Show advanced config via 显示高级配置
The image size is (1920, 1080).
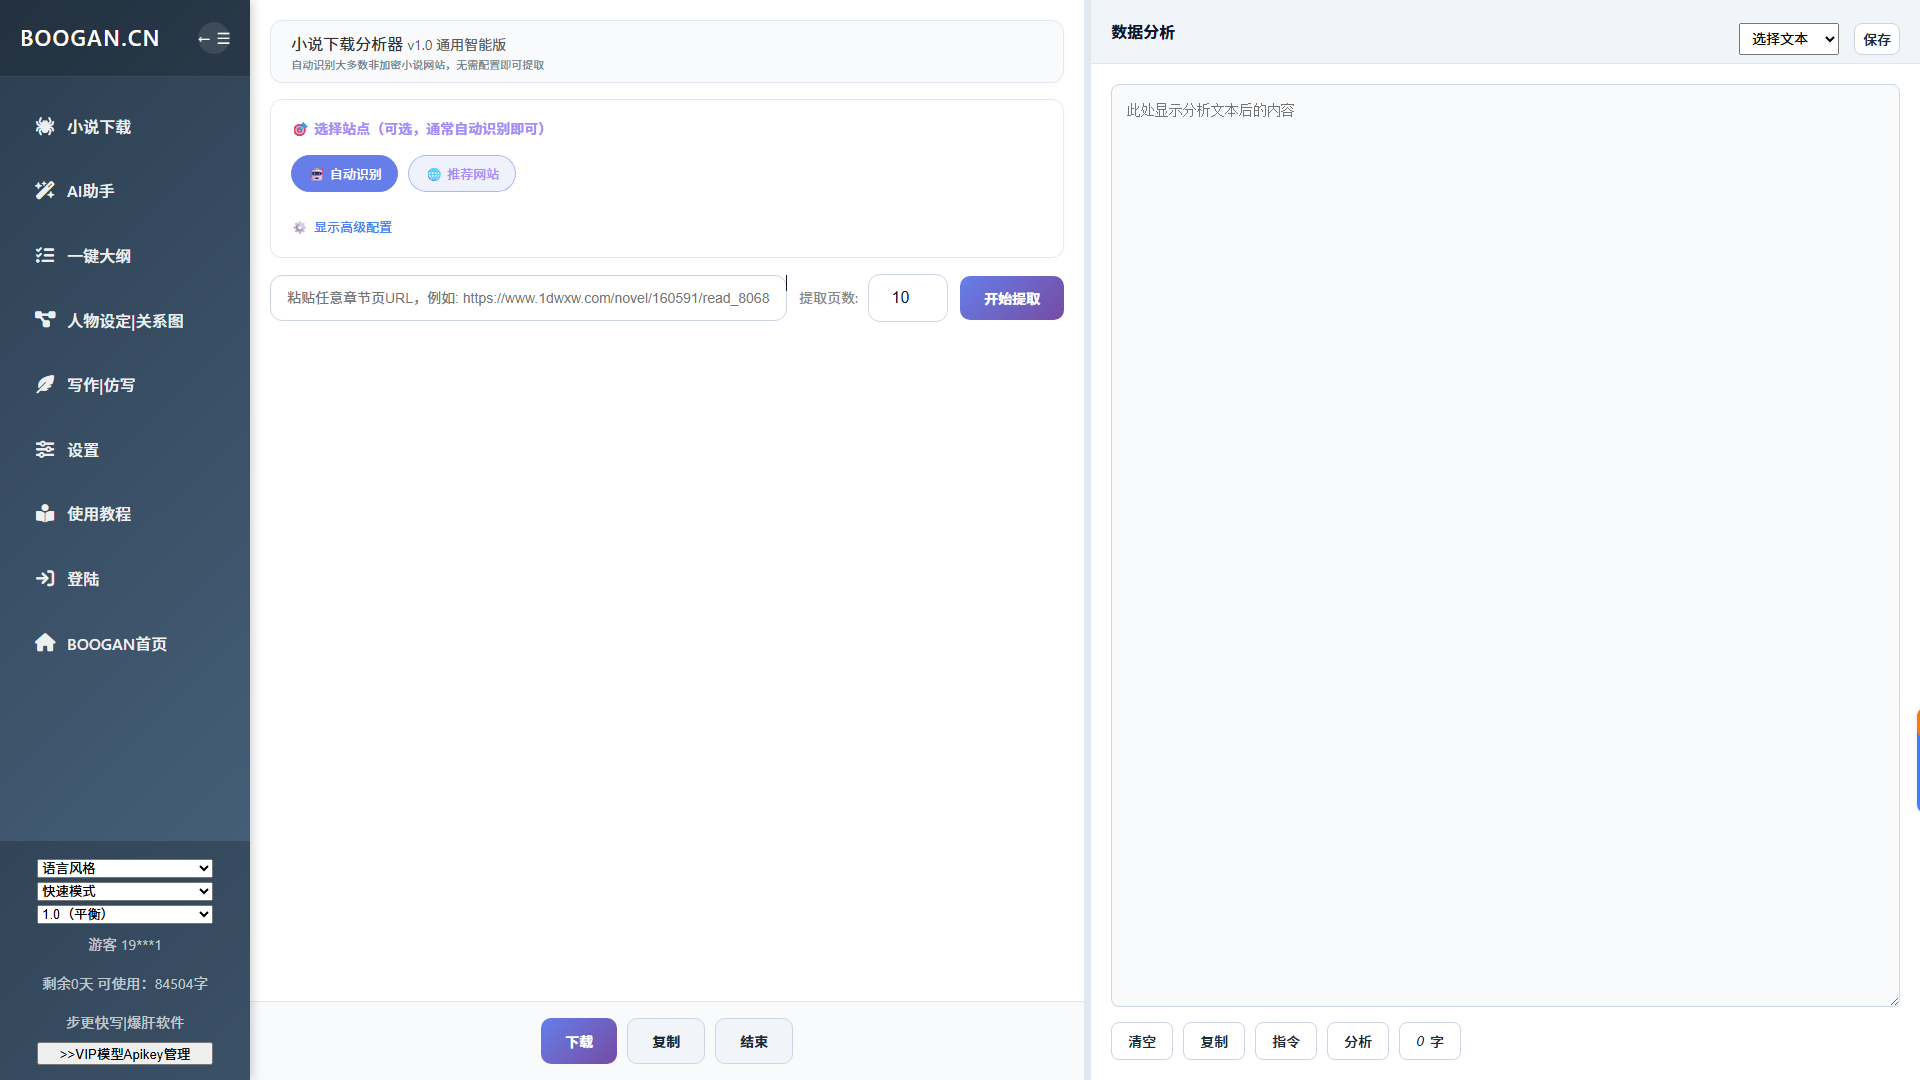(x=352, y=227)
